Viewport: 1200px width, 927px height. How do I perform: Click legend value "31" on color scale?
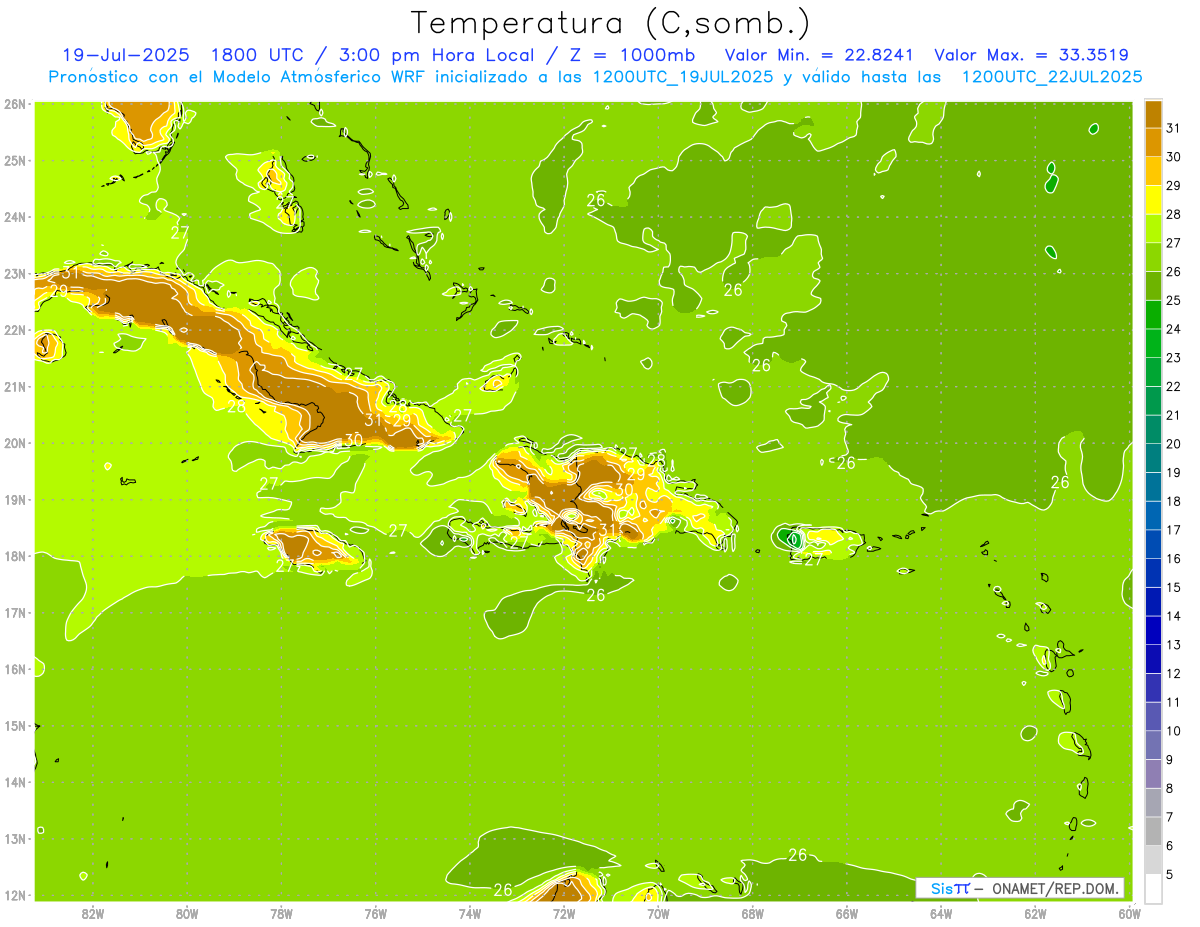1173,128
